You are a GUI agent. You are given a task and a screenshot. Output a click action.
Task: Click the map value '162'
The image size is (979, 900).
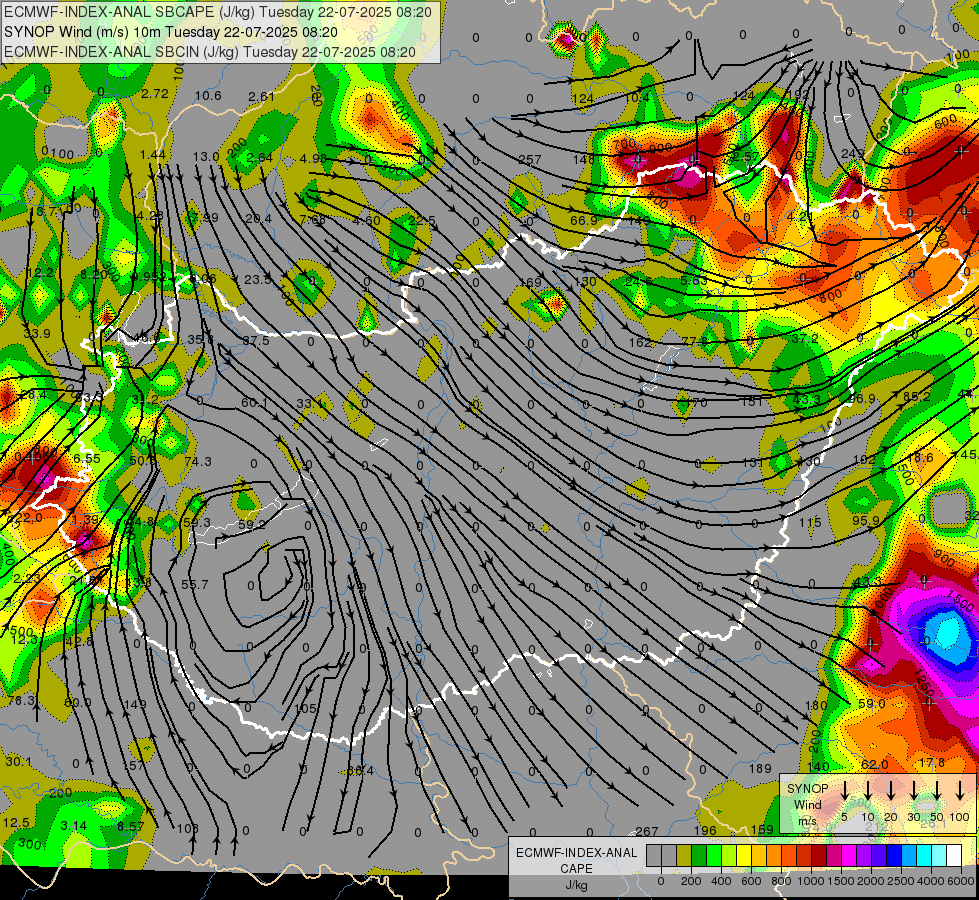pos(640,342)
